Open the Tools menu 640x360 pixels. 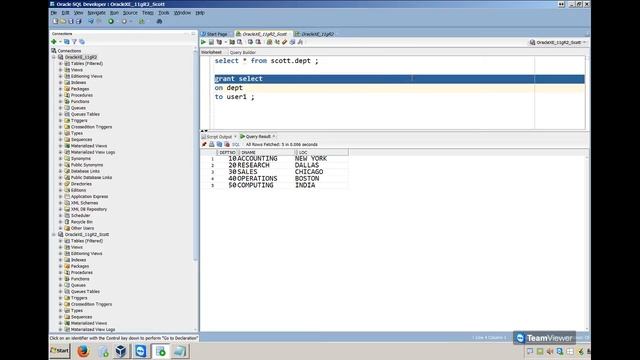tap(164, 13)
